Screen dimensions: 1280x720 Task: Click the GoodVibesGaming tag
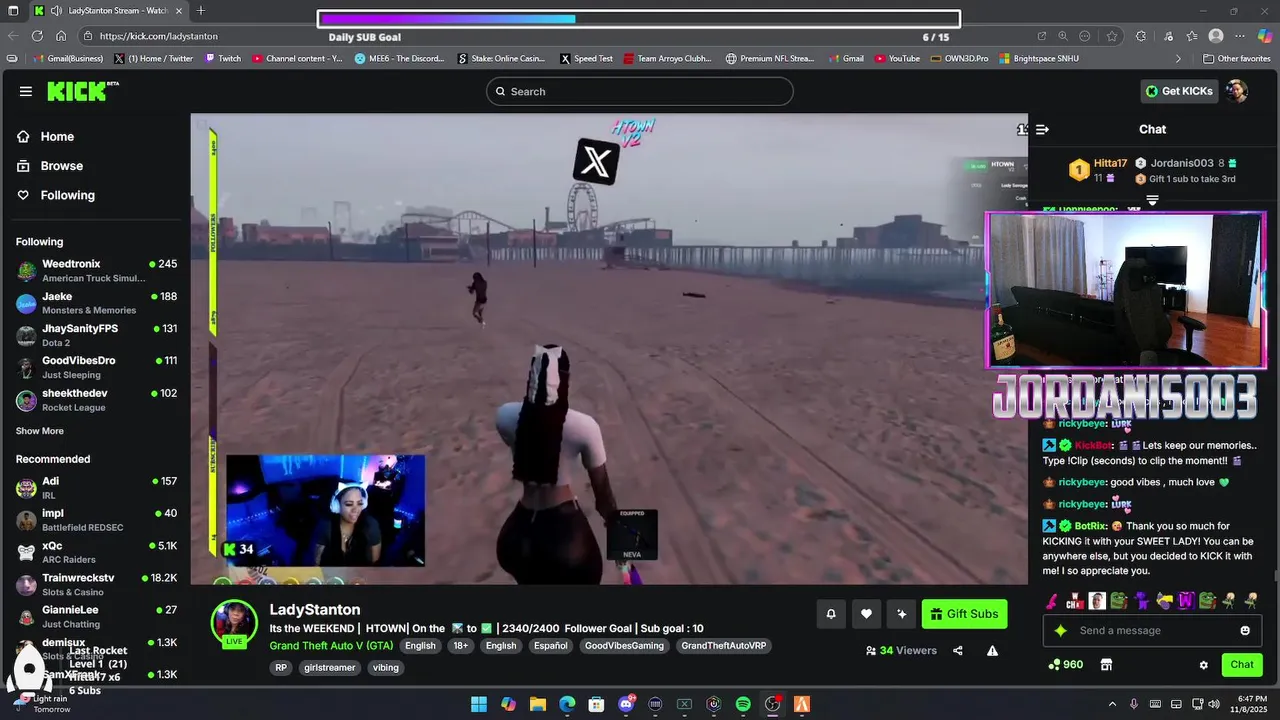[x=625, y=646]
